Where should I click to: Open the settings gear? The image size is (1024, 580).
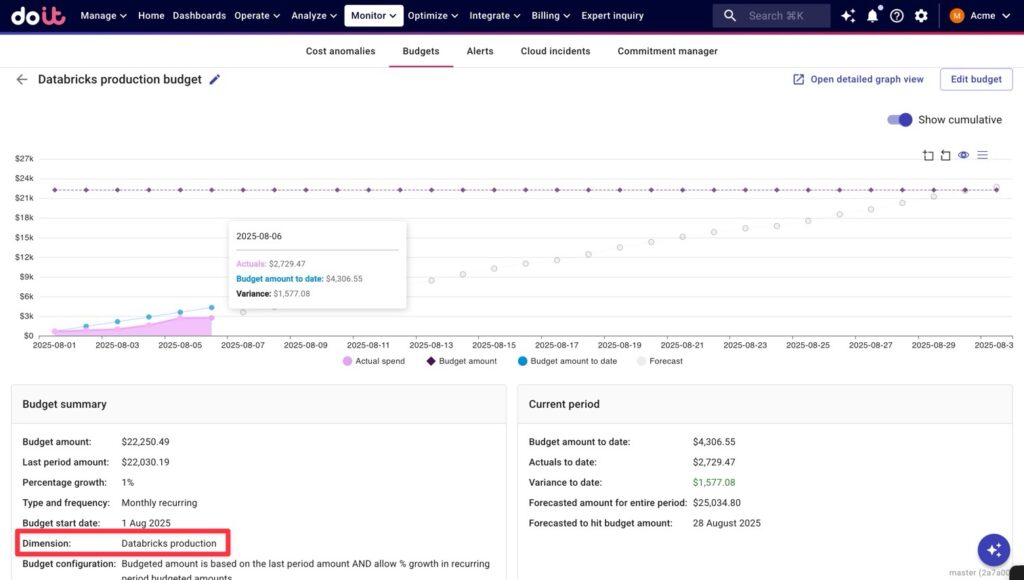[921, 16]
